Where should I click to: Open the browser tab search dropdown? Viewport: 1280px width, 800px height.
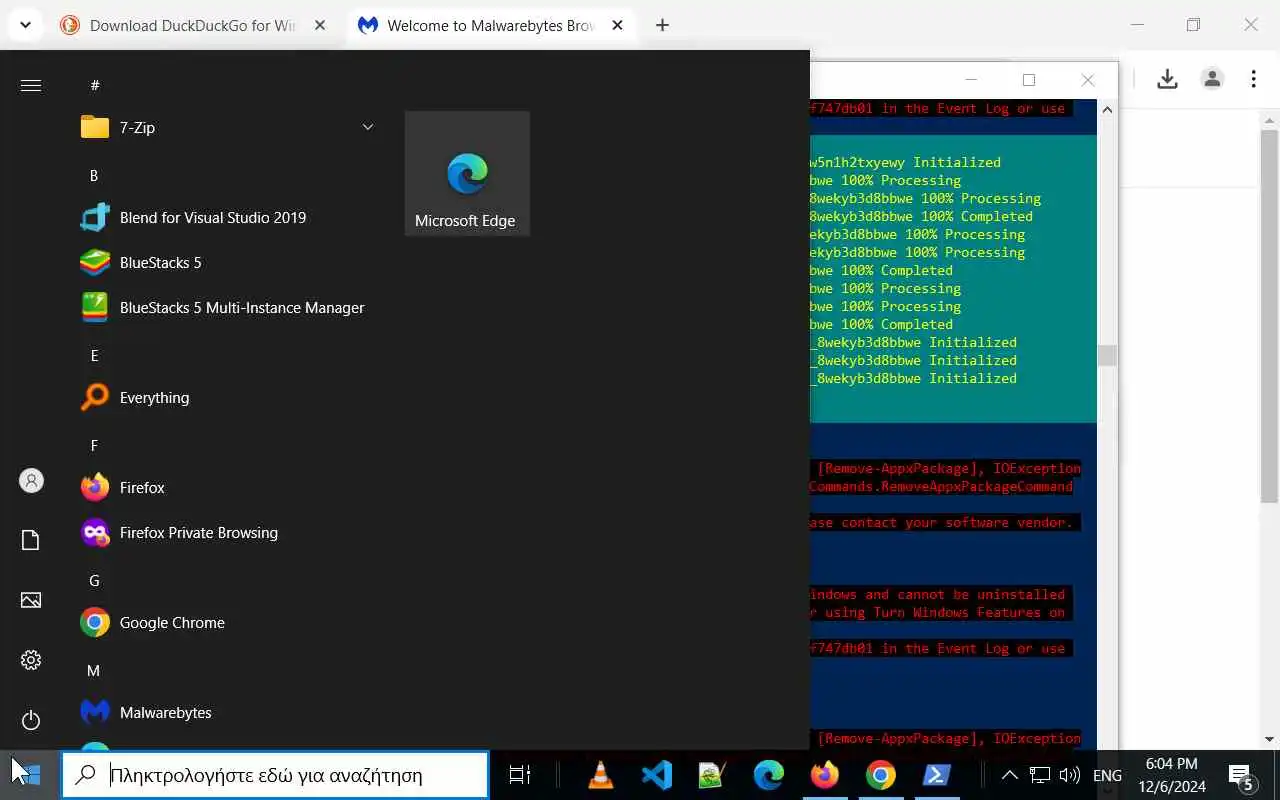coord(25,25)
